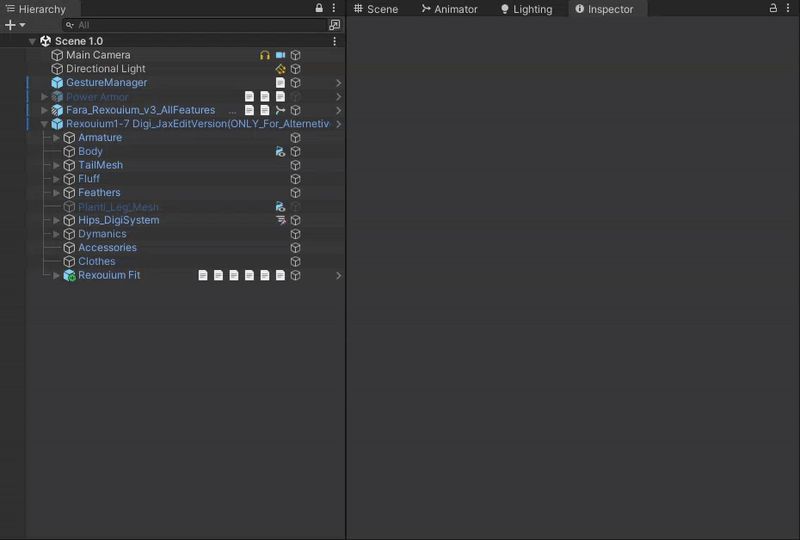Viewport: 800px width, 540px height.
Task: Open the Scene 1.0 three-dot options menu
Action: pos(335,41)
